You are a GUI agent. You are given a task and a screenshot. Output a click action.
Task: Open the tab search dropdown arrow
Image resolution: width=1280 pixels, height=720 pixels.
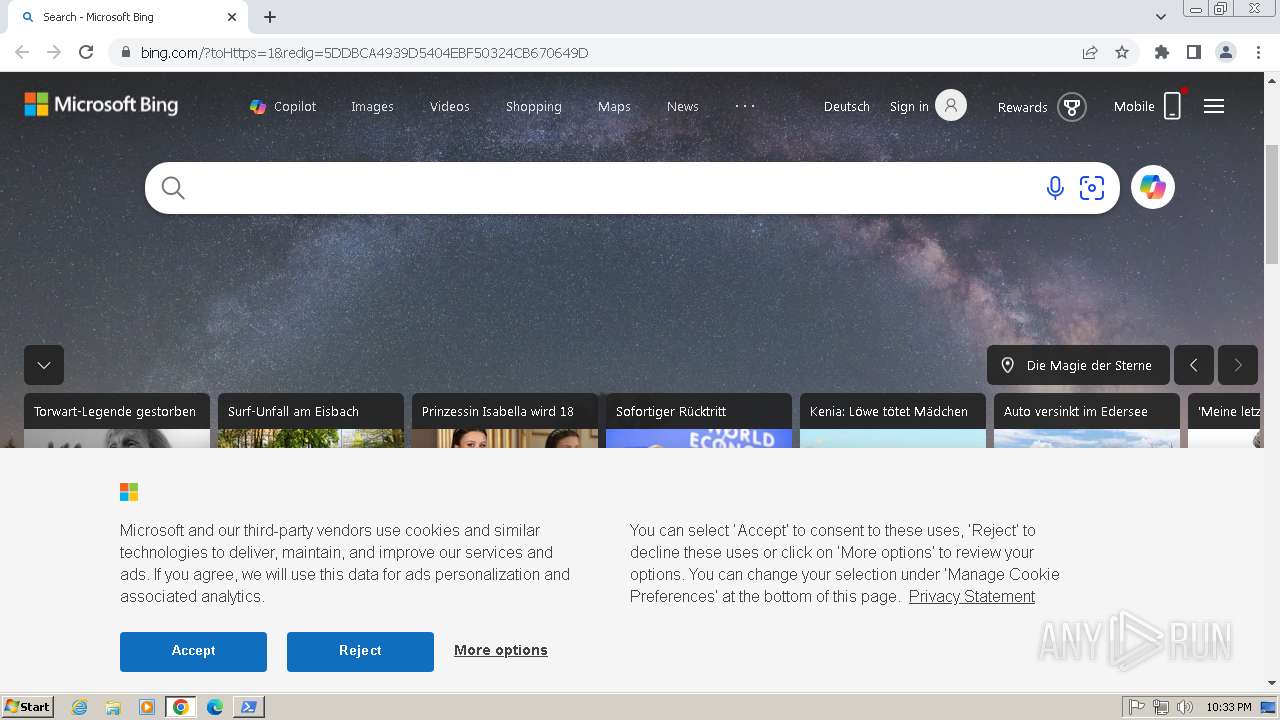click(x=1161, y=17)
